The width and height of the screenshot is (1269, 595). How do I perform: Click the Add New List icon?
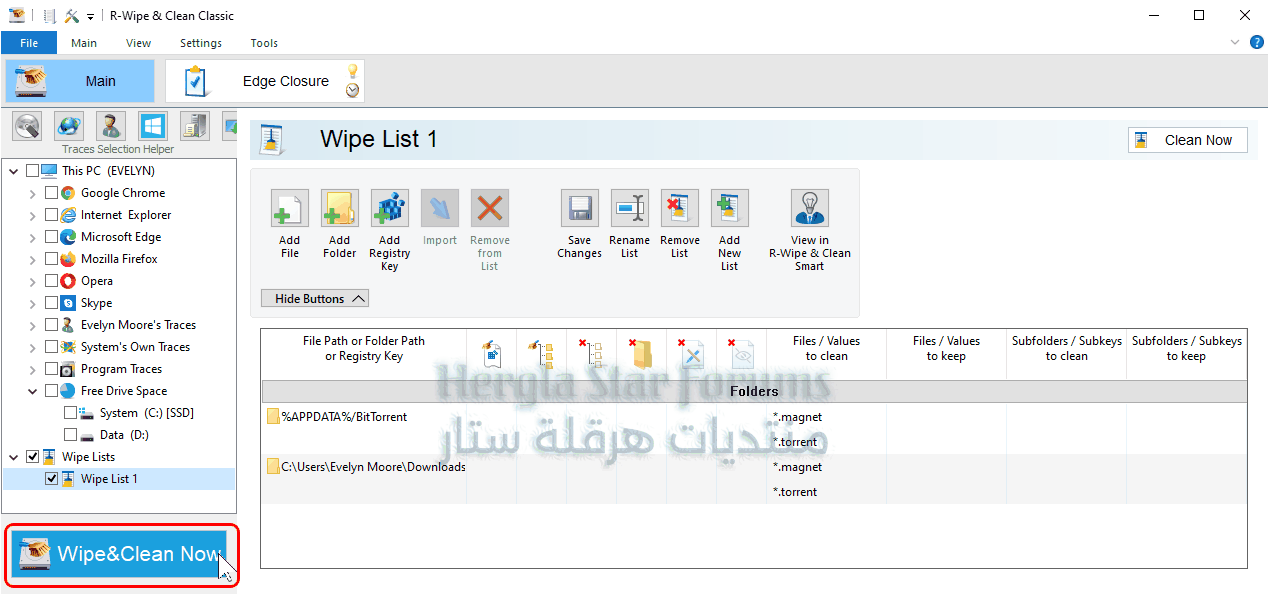(x=730, y=209)
